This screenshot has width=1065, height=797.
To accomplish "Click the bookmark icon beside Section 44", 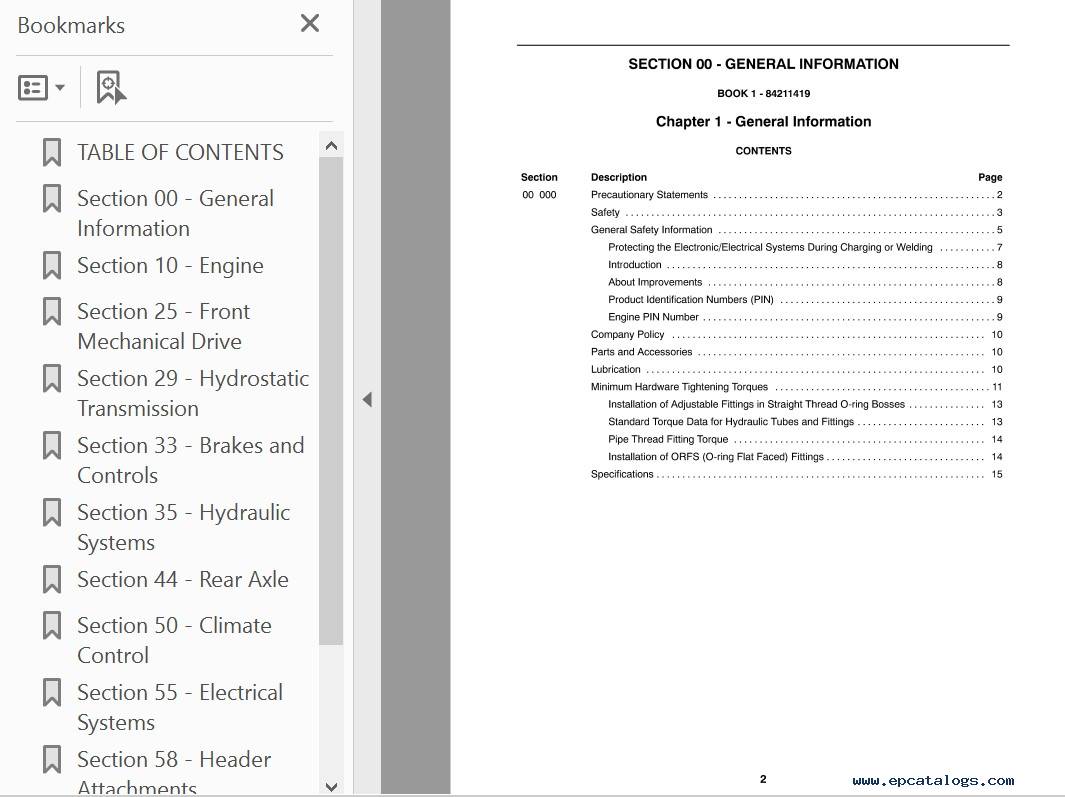I will (x=52, y=579).
